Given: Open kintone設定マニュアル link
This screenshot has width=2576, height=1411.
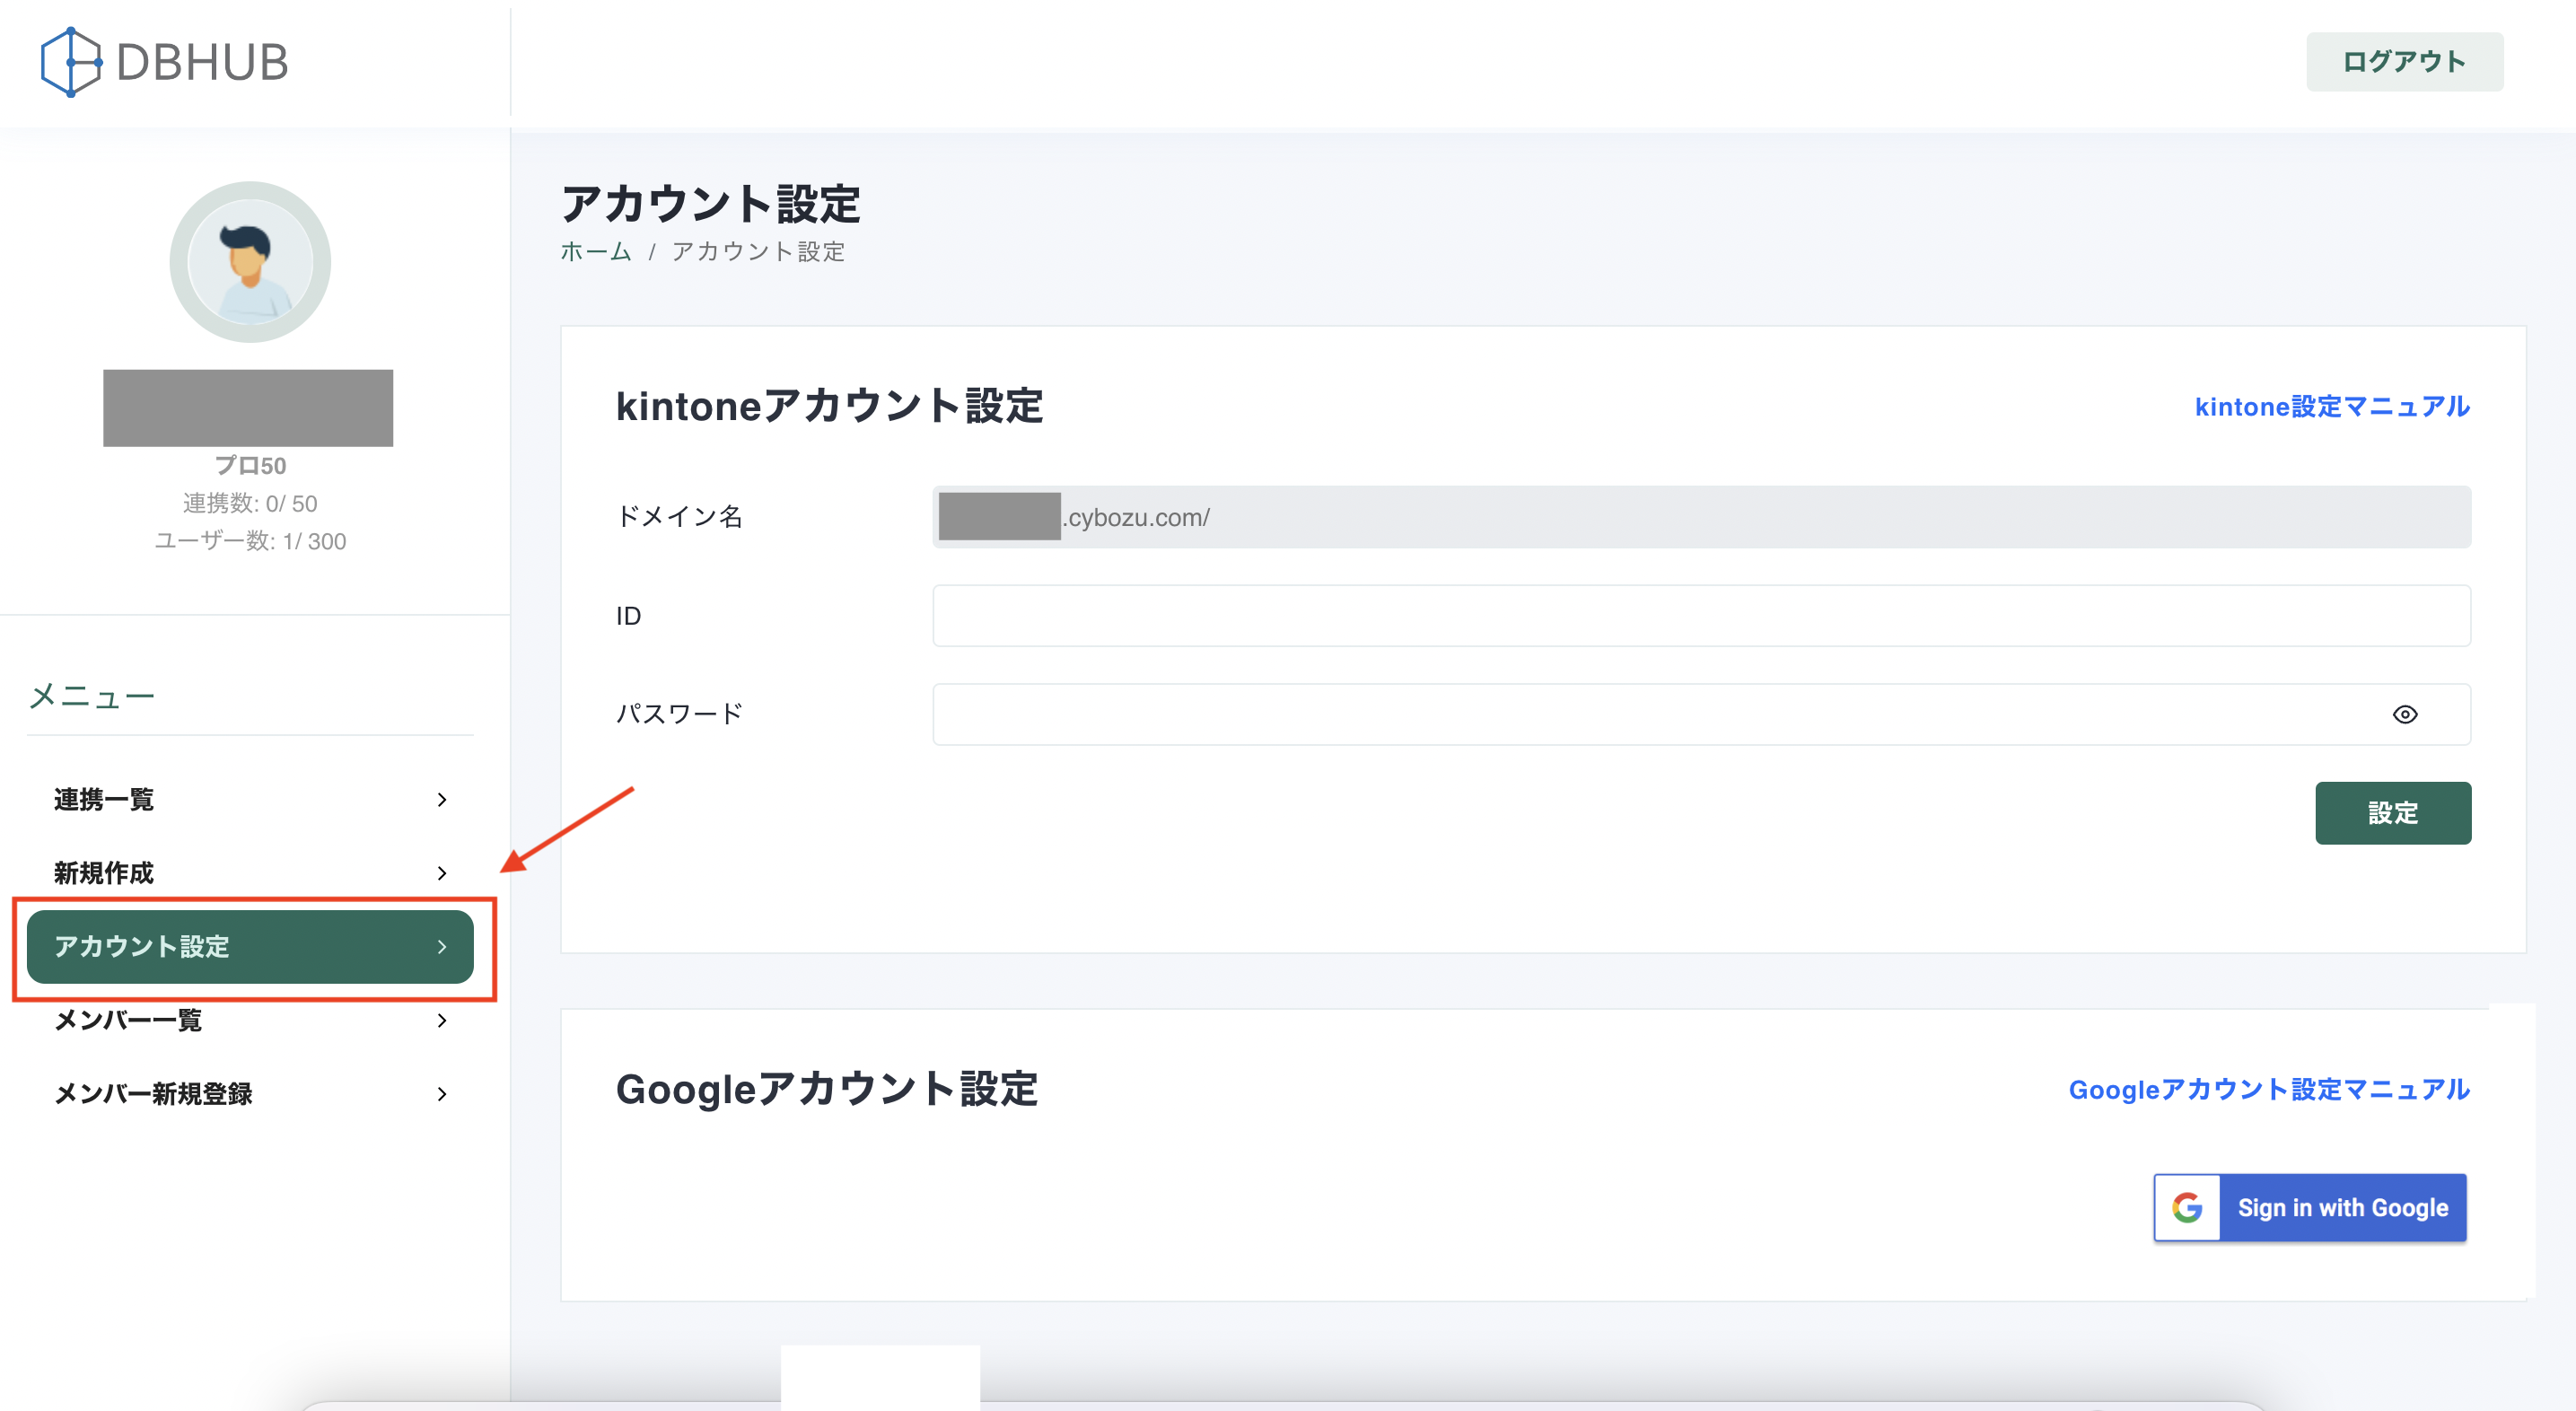Looking at the screenshot, I should coord(2331,407).
